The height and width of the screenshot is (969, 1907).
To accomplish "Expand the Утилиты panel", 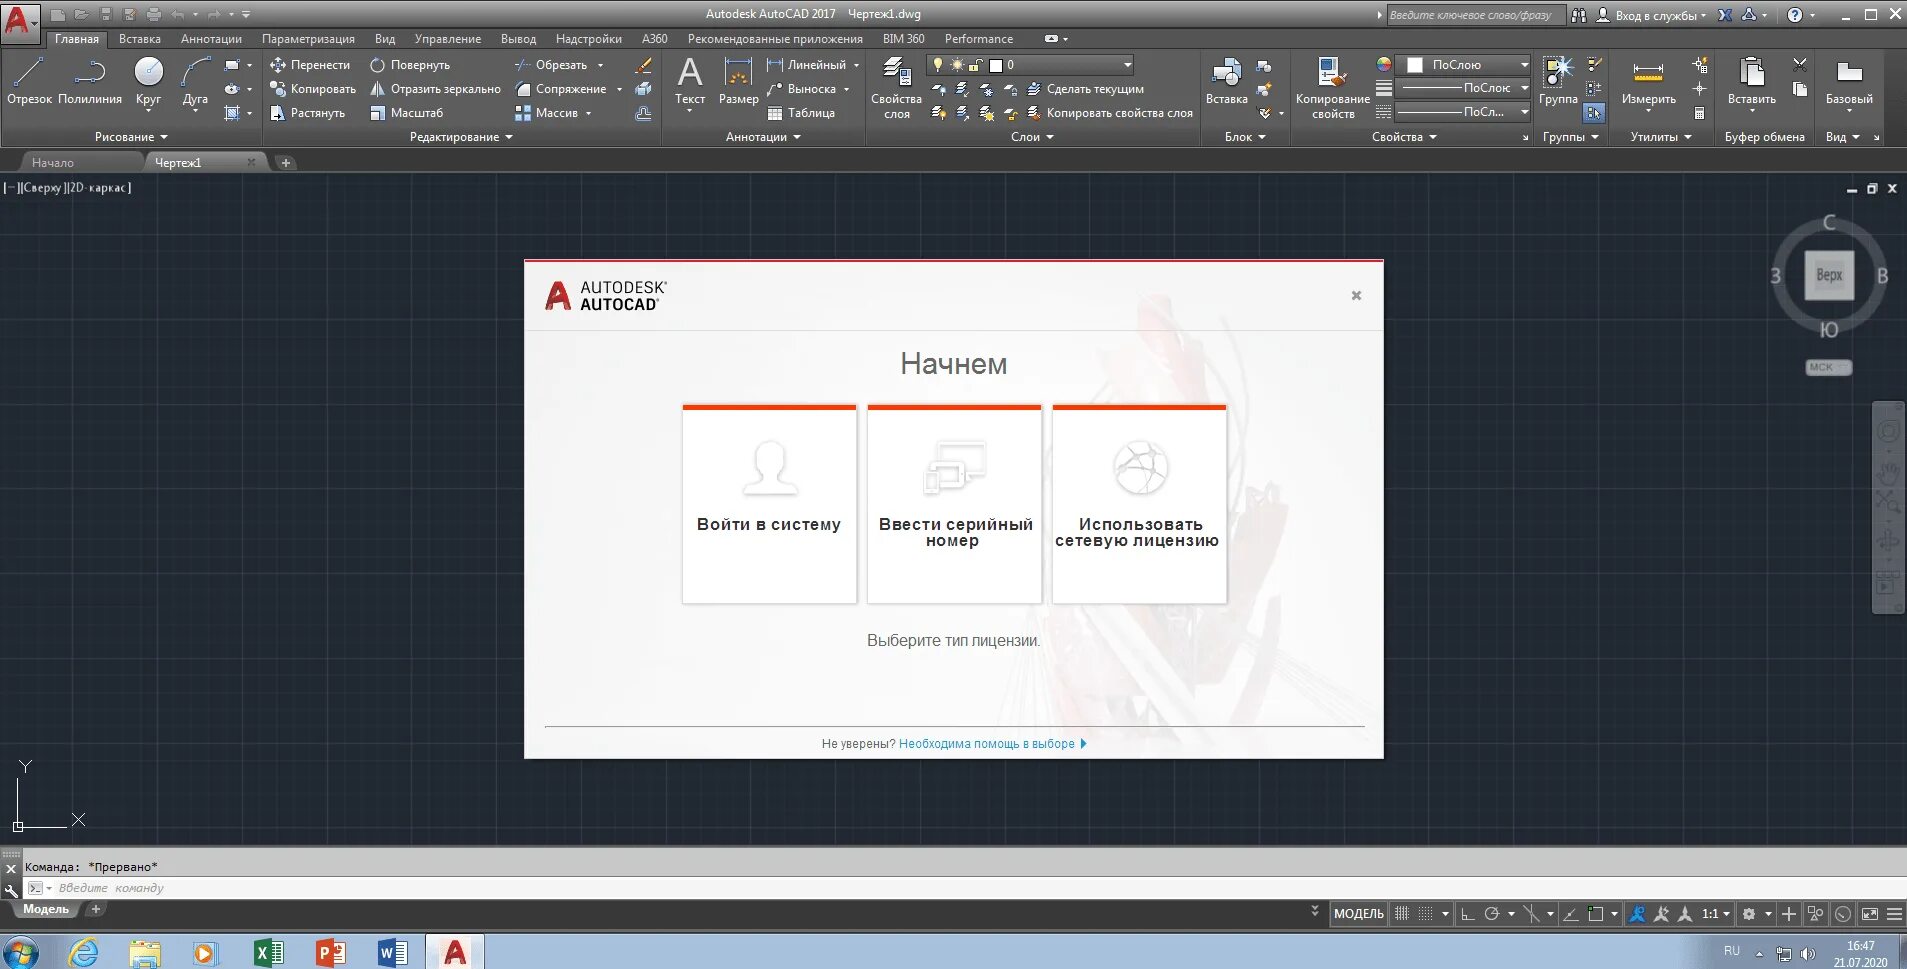I will 1660,137.
